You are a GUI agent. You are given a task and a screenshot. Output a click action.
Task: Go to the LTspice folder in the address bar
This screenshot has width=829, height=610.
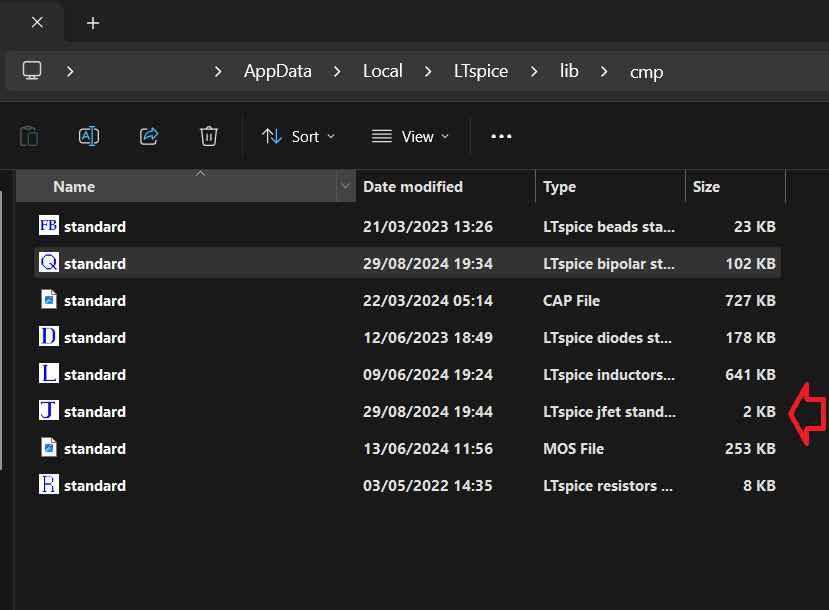[x=481, y=71]
